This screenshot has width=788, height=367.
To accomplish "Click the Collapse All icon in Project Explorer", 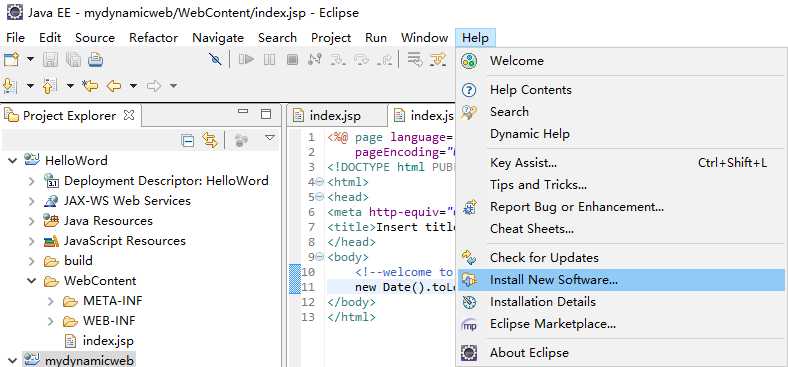I will [x=187, y=141].
